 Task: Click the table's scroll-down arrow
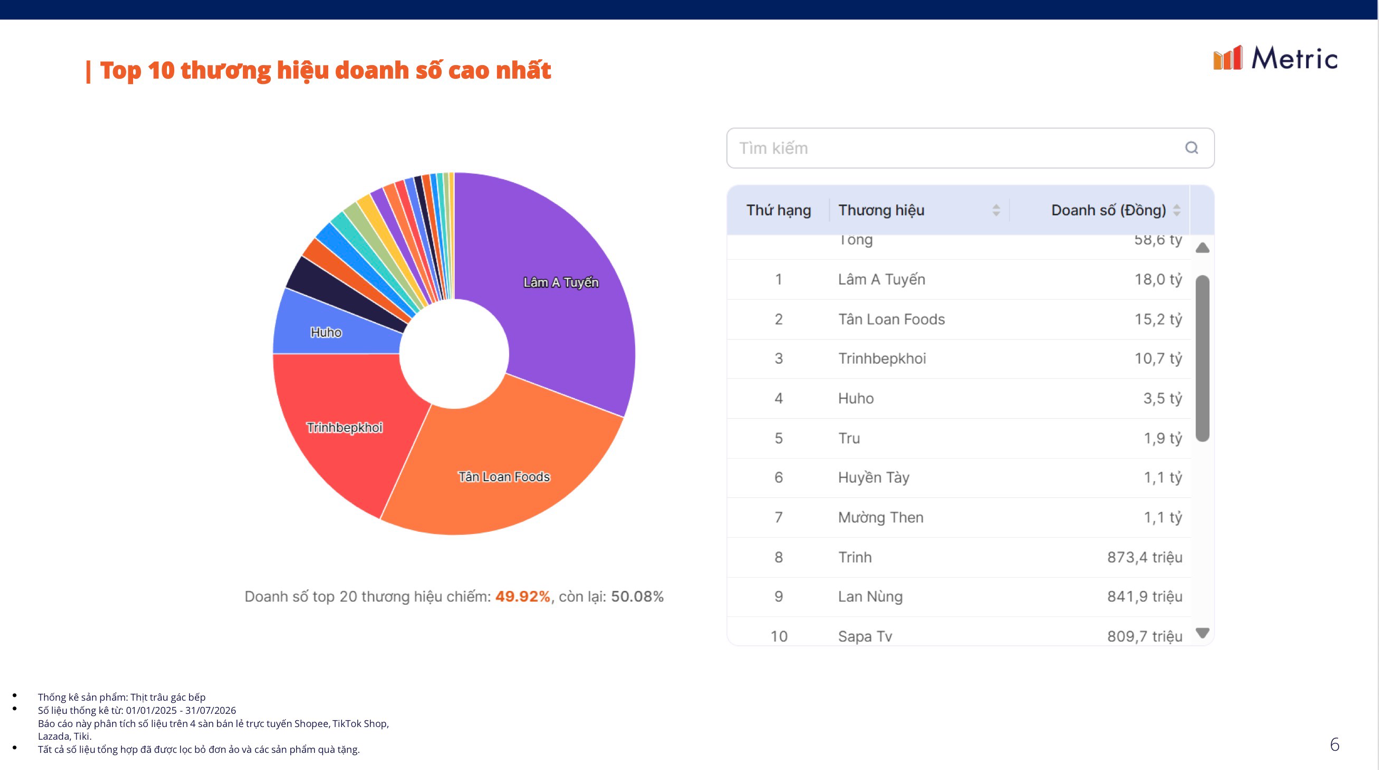pos(1202,633)
